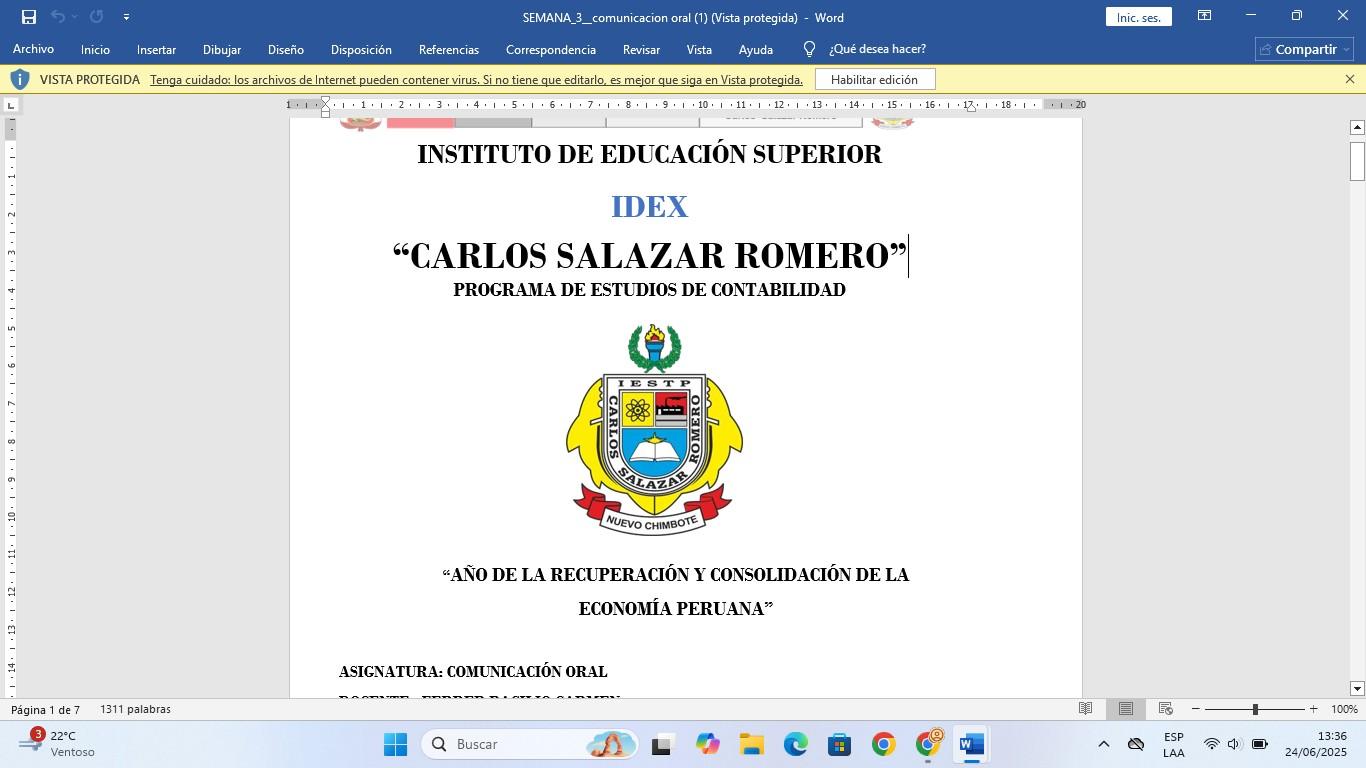Viewport: 1366px width, 768px height.
Task: Open Chrome with profile badge on taskbar
Action: (928, 745)
